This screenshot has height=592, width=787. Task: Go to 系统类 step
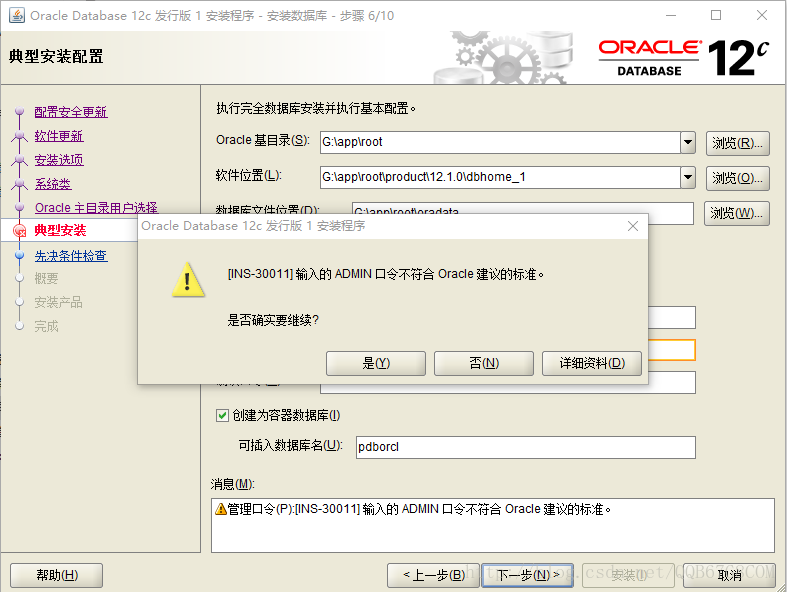(x=53, y=184)
